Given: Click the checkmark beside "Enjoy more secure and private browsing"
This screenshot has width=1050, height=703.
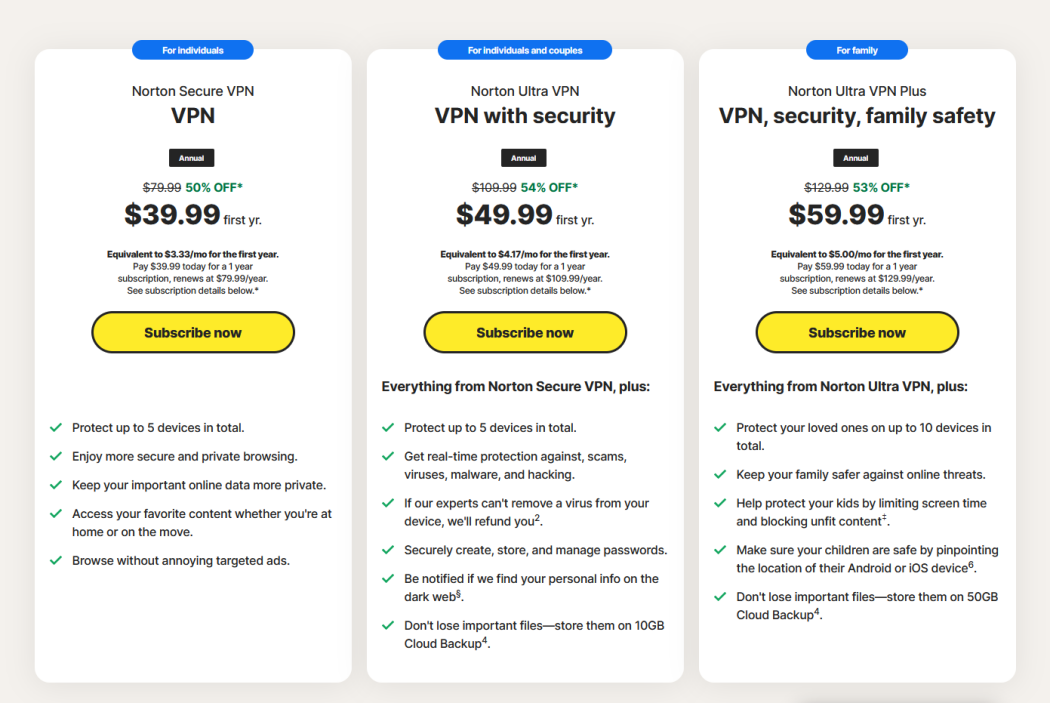Looking at the screenshot, I should tap(57, 455).
